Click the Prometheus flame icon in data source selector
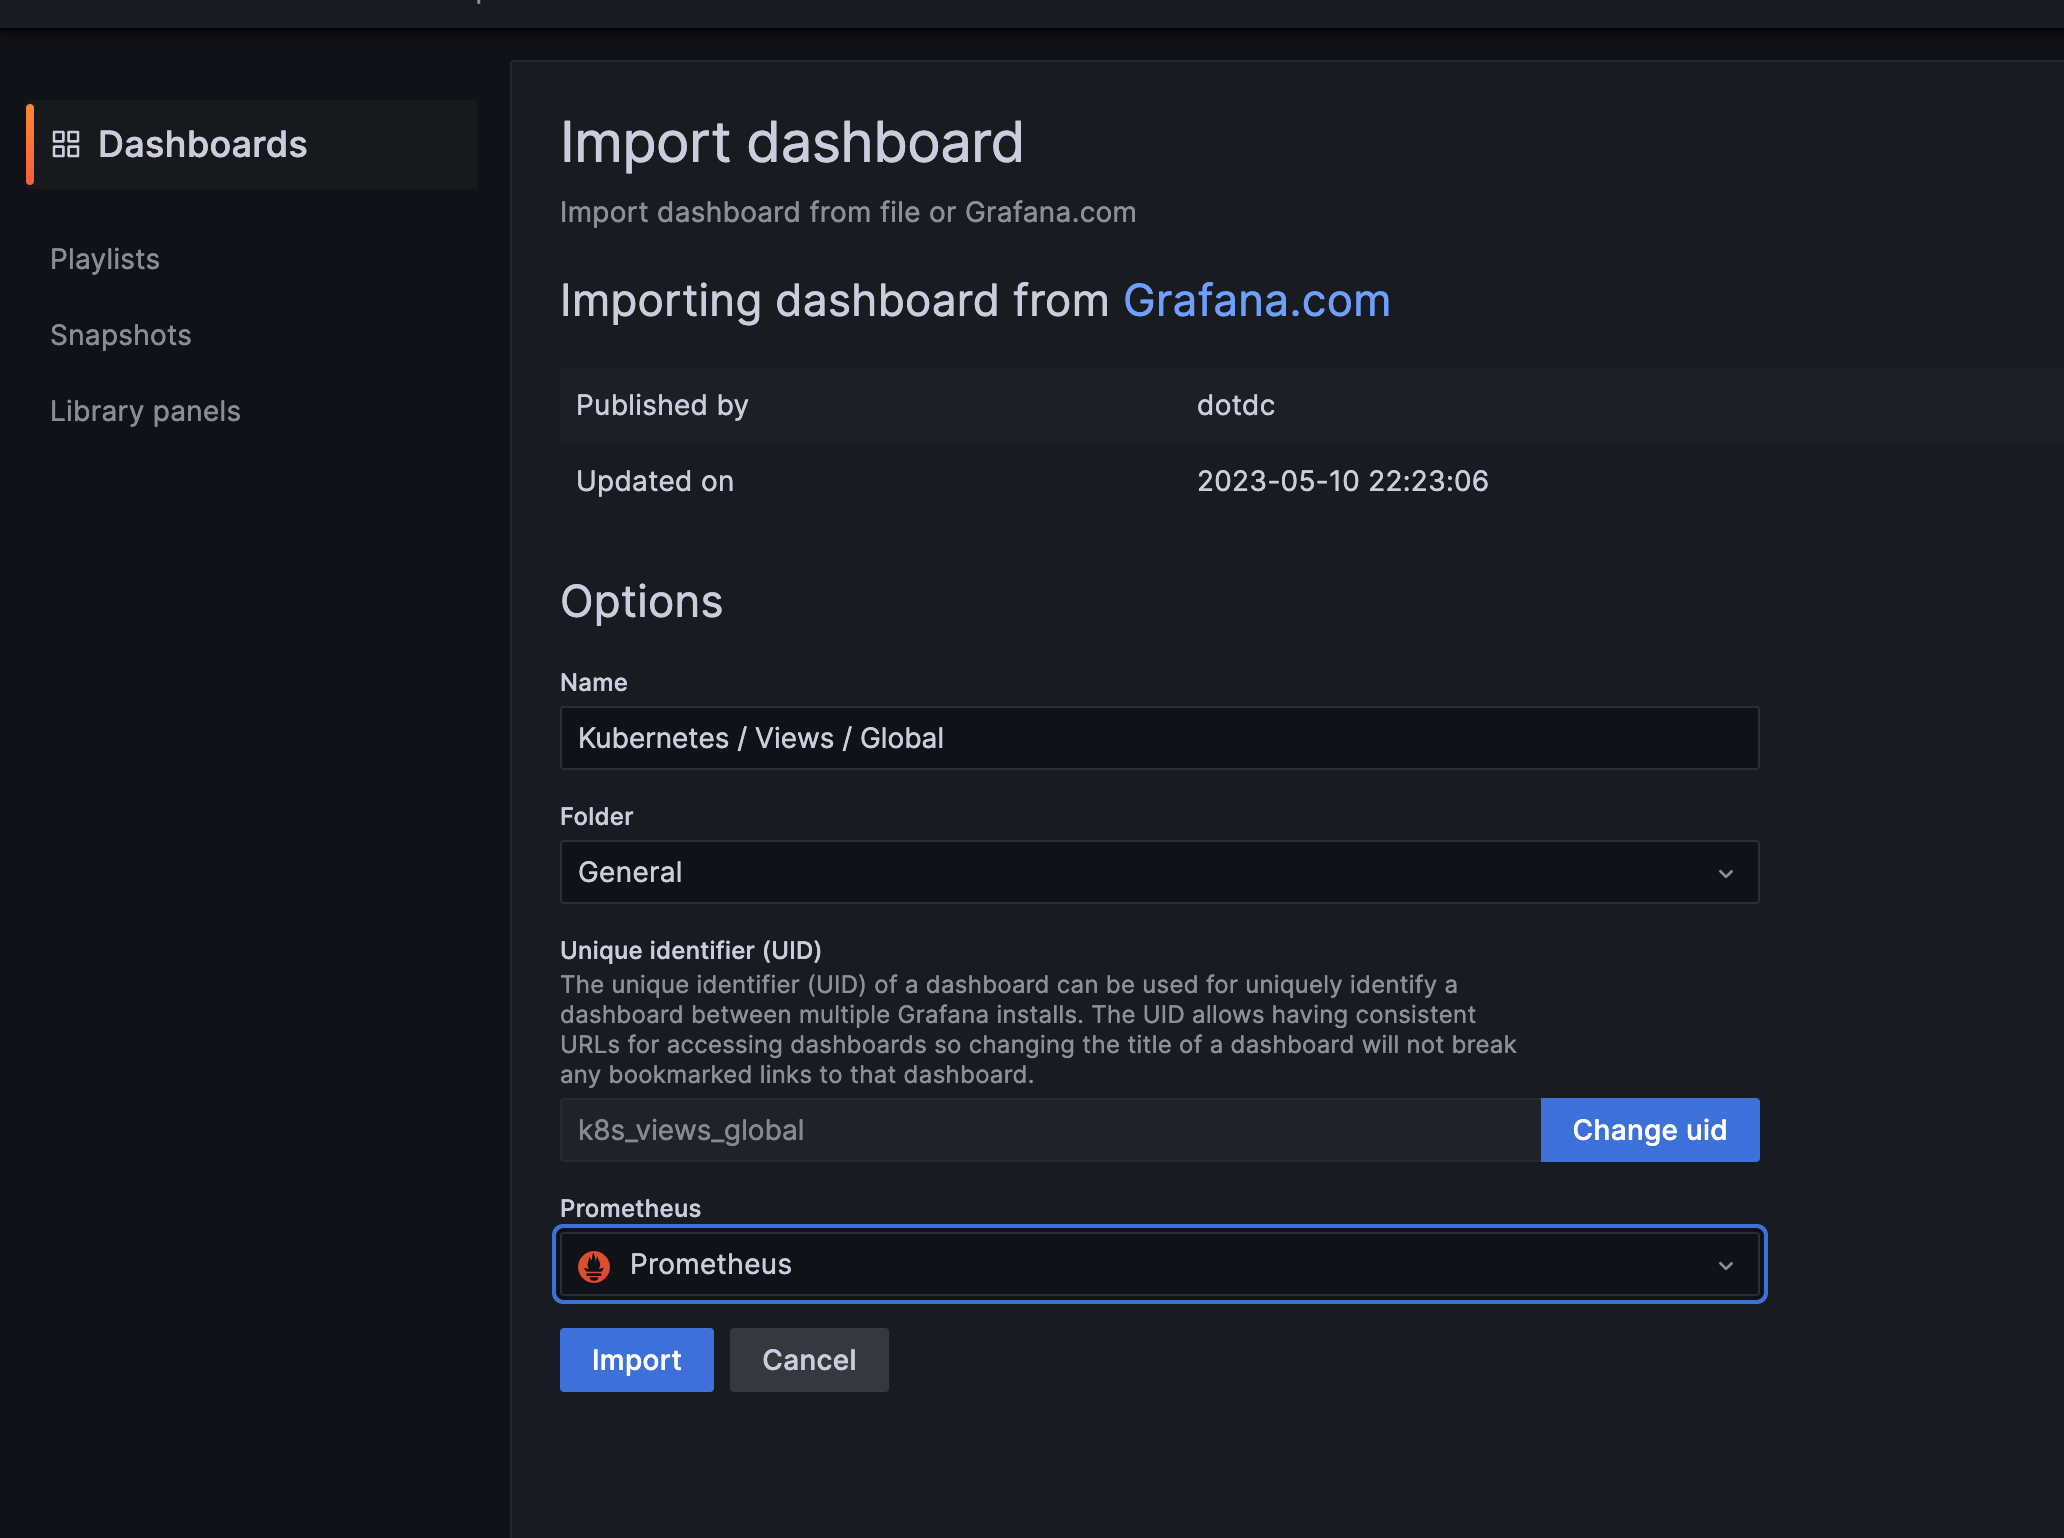2064x1538 pixels. point(594,1265)
